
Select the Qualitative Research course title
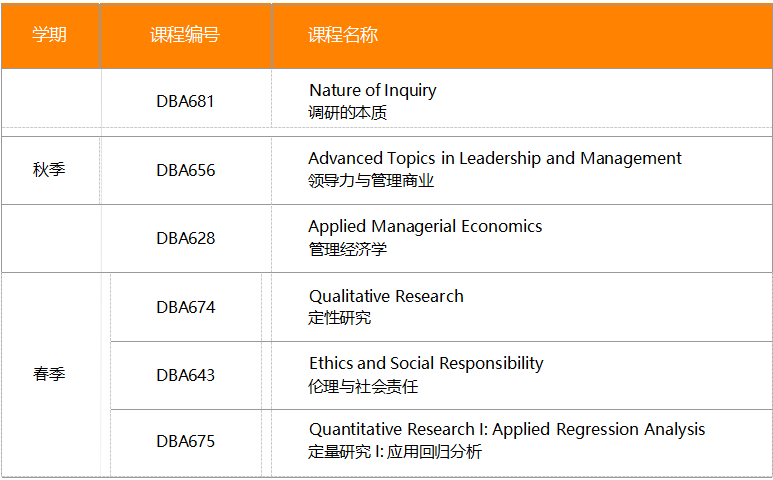[386, 296]
